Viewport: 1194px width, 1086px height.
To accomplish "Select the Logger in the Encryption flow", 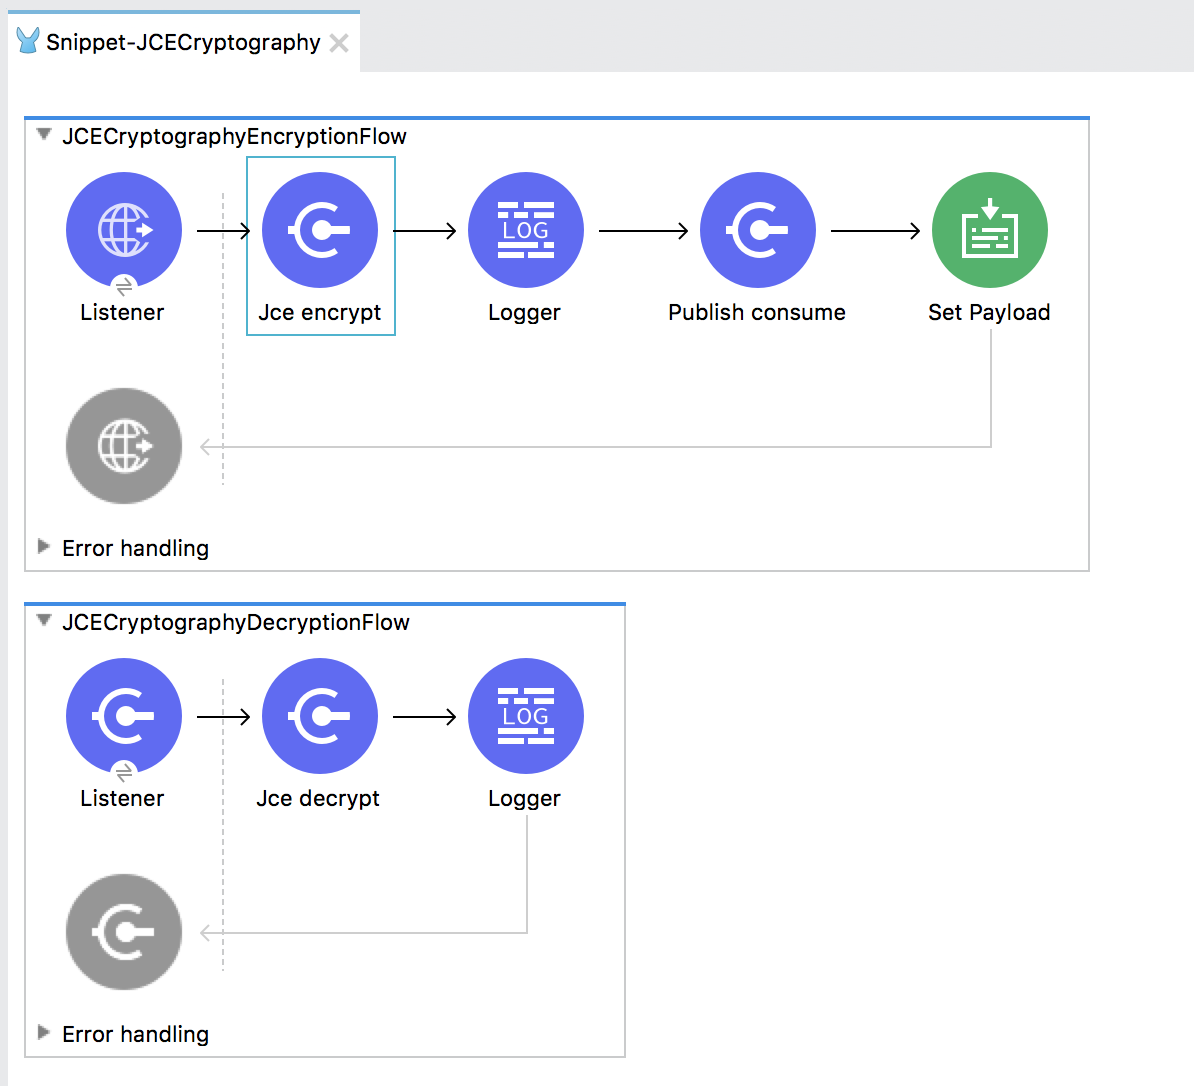I will click(x=525, y=230).
